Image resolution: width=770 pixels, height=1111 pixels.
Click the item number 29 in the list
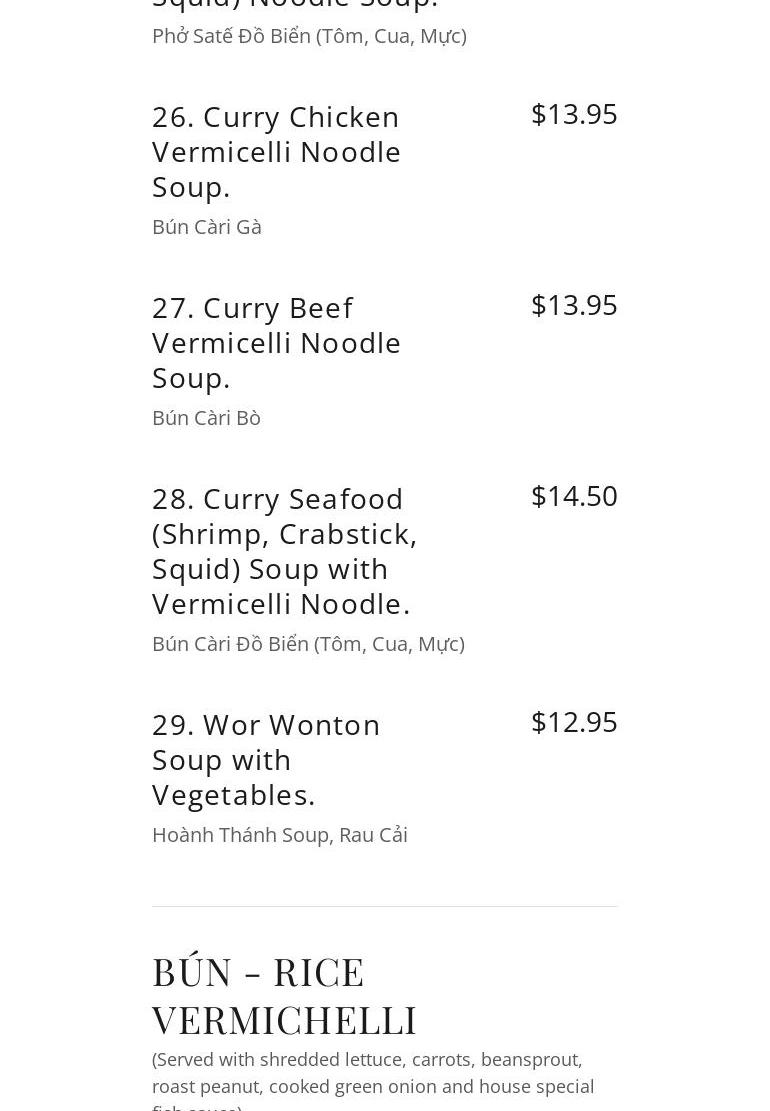[172, 725]
